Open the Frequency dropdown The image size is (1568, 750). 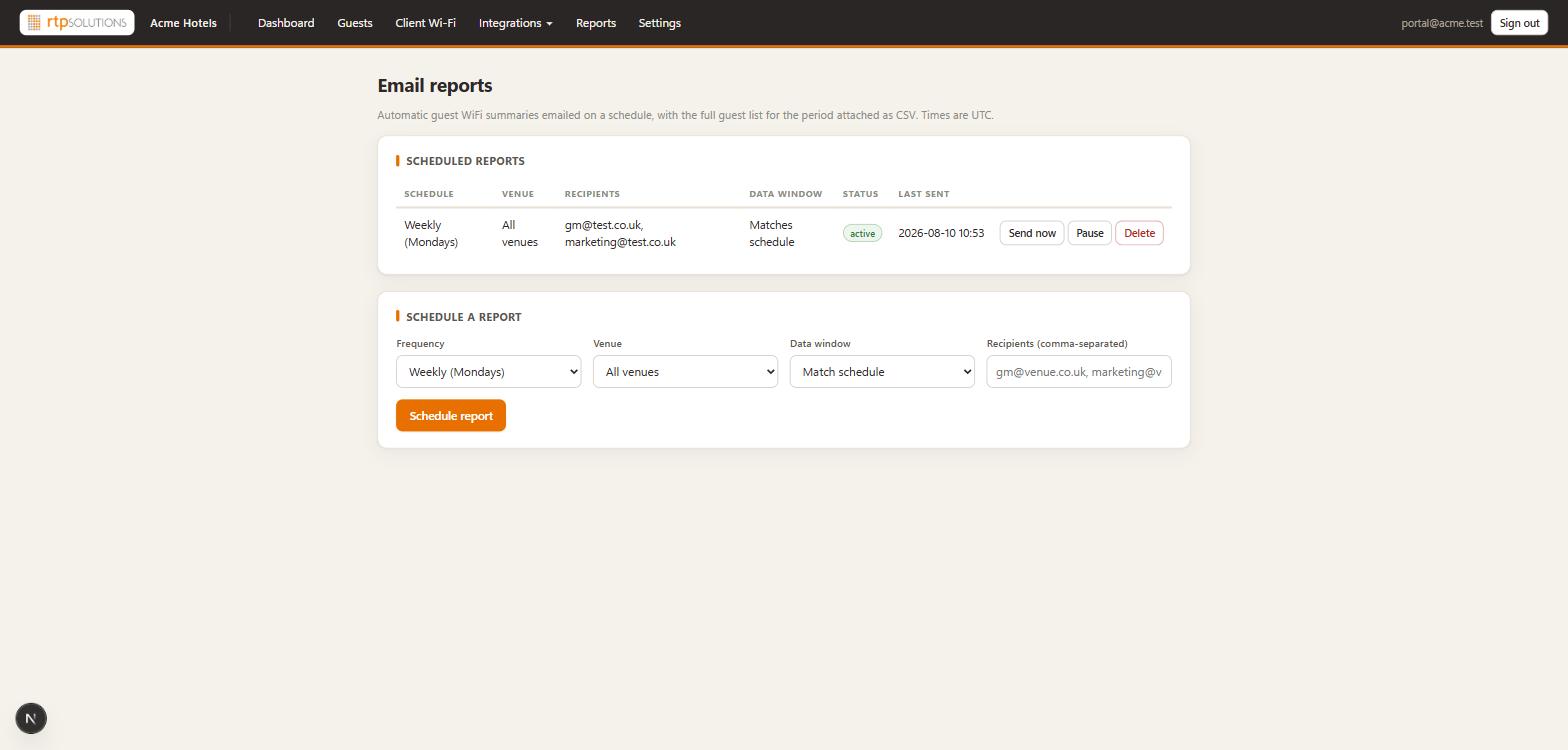488,372
